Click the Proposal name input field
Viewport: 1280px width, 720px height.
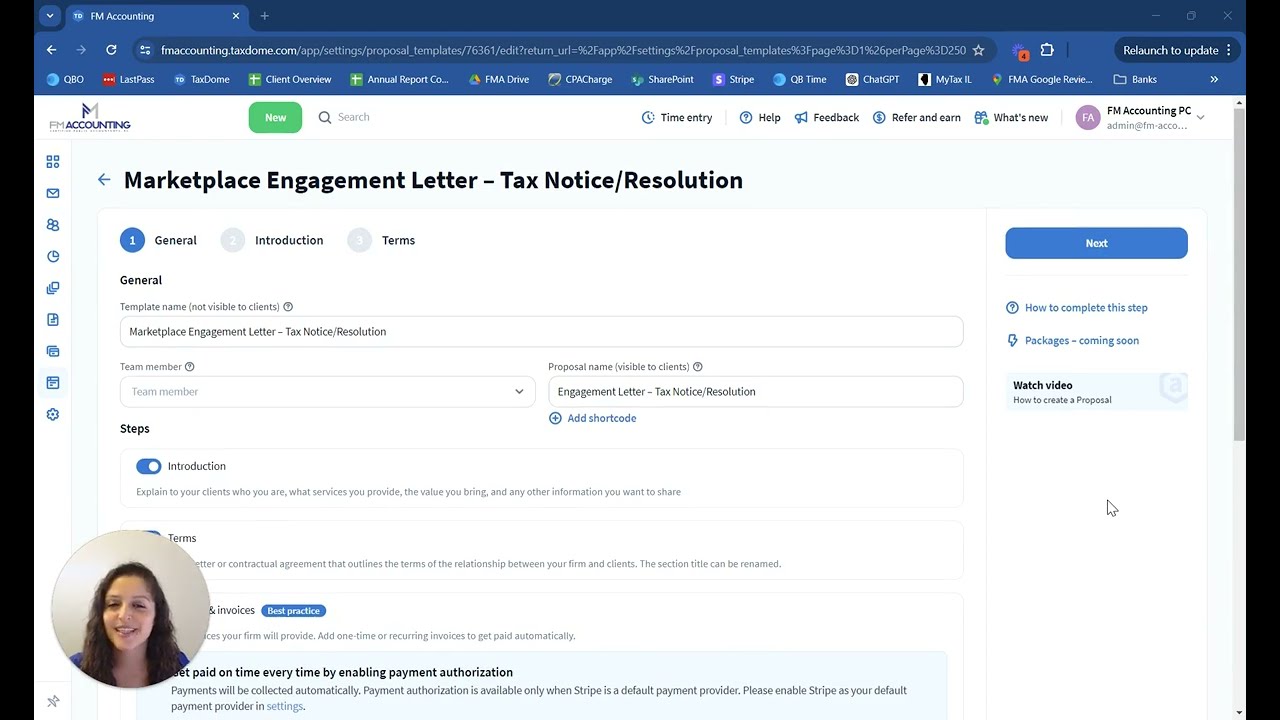(755, 392)
